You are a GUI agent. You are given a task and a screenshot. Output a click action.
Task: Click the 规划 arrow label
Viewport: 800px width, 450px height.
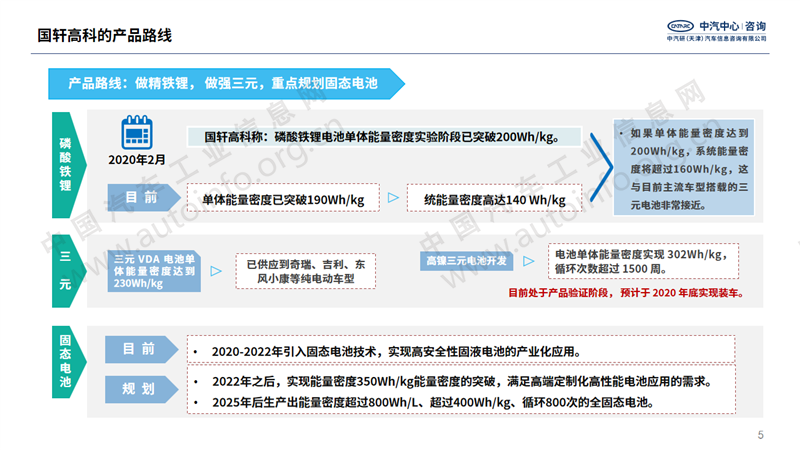pos(142,389)
